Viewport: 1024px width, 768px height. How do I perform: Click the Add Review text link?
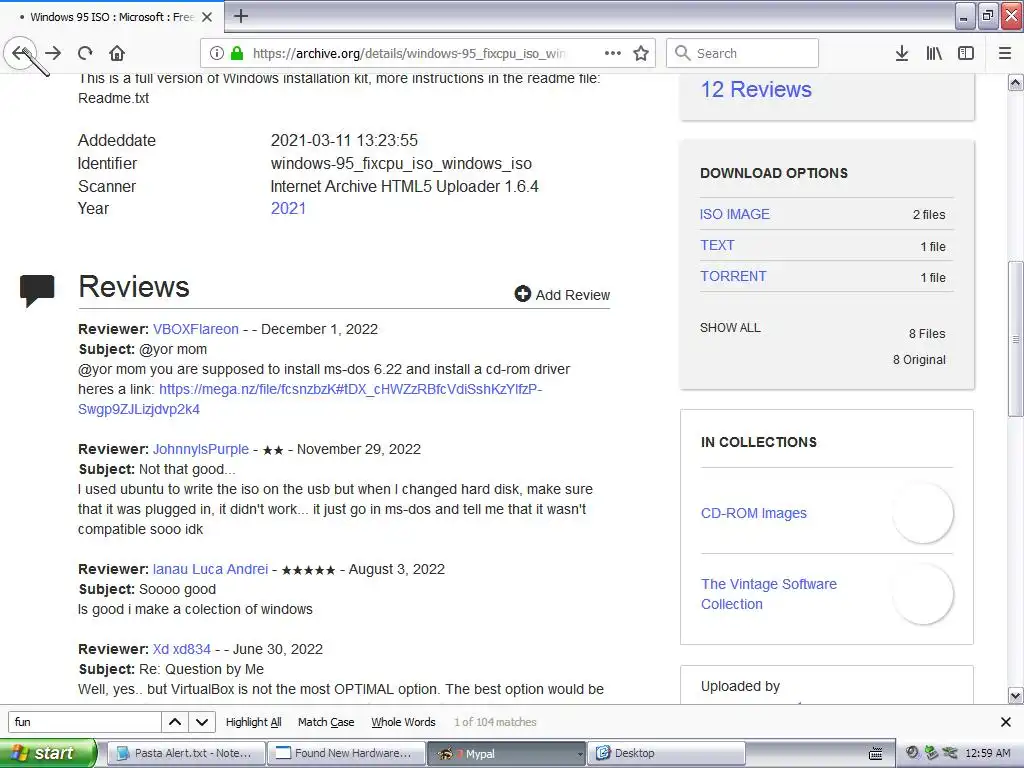click(x=573, y=295)
